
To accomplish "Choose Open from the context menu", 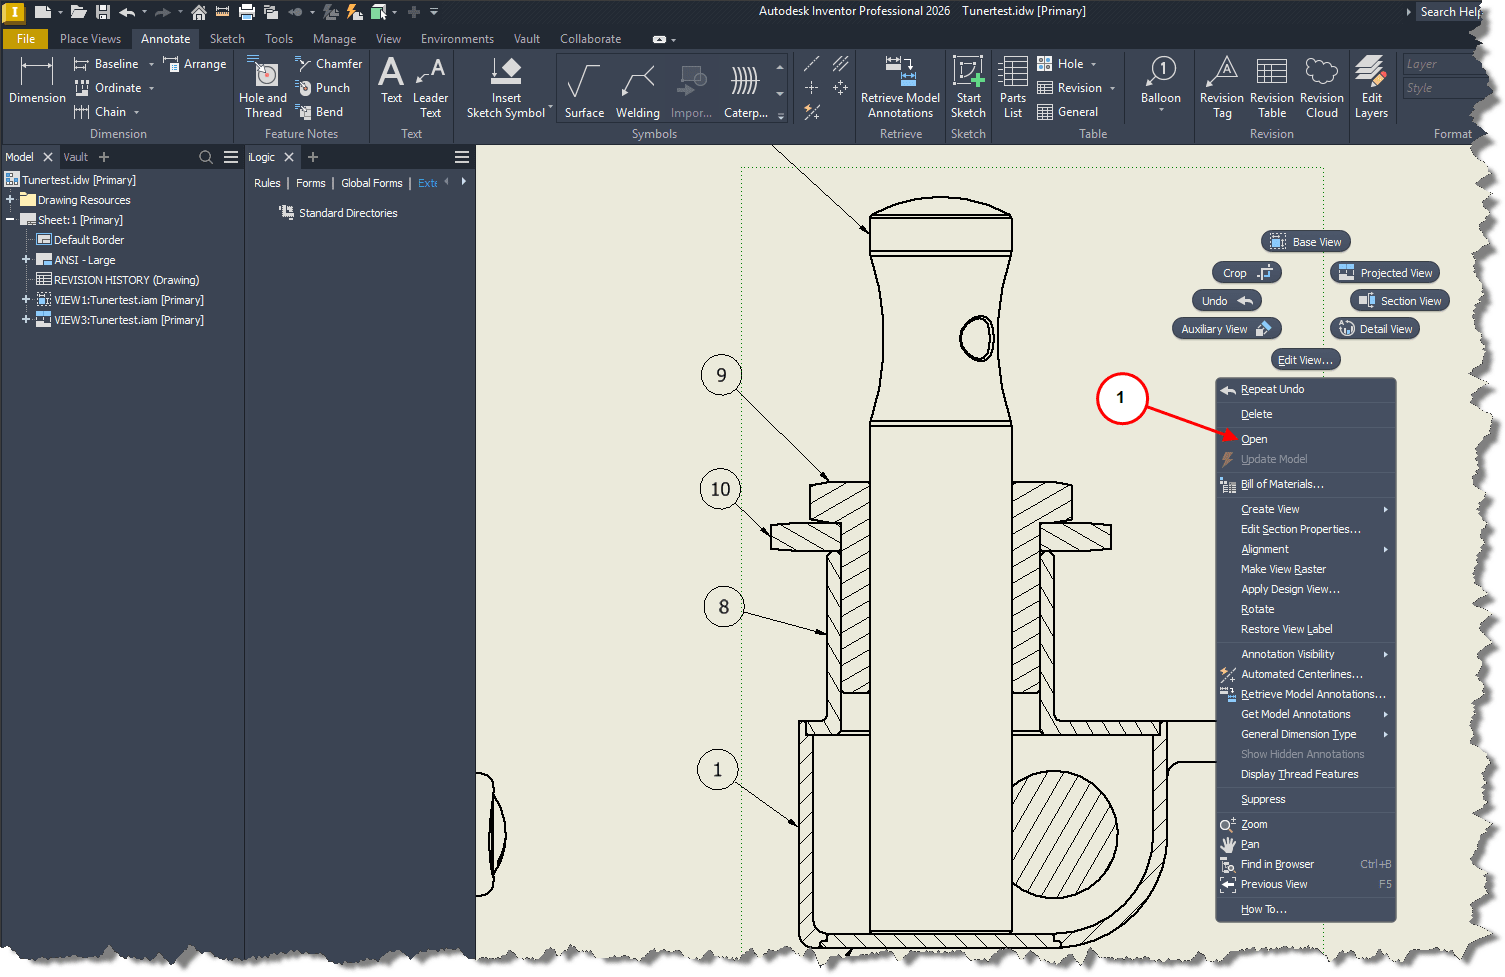I will coord(1254,439).
